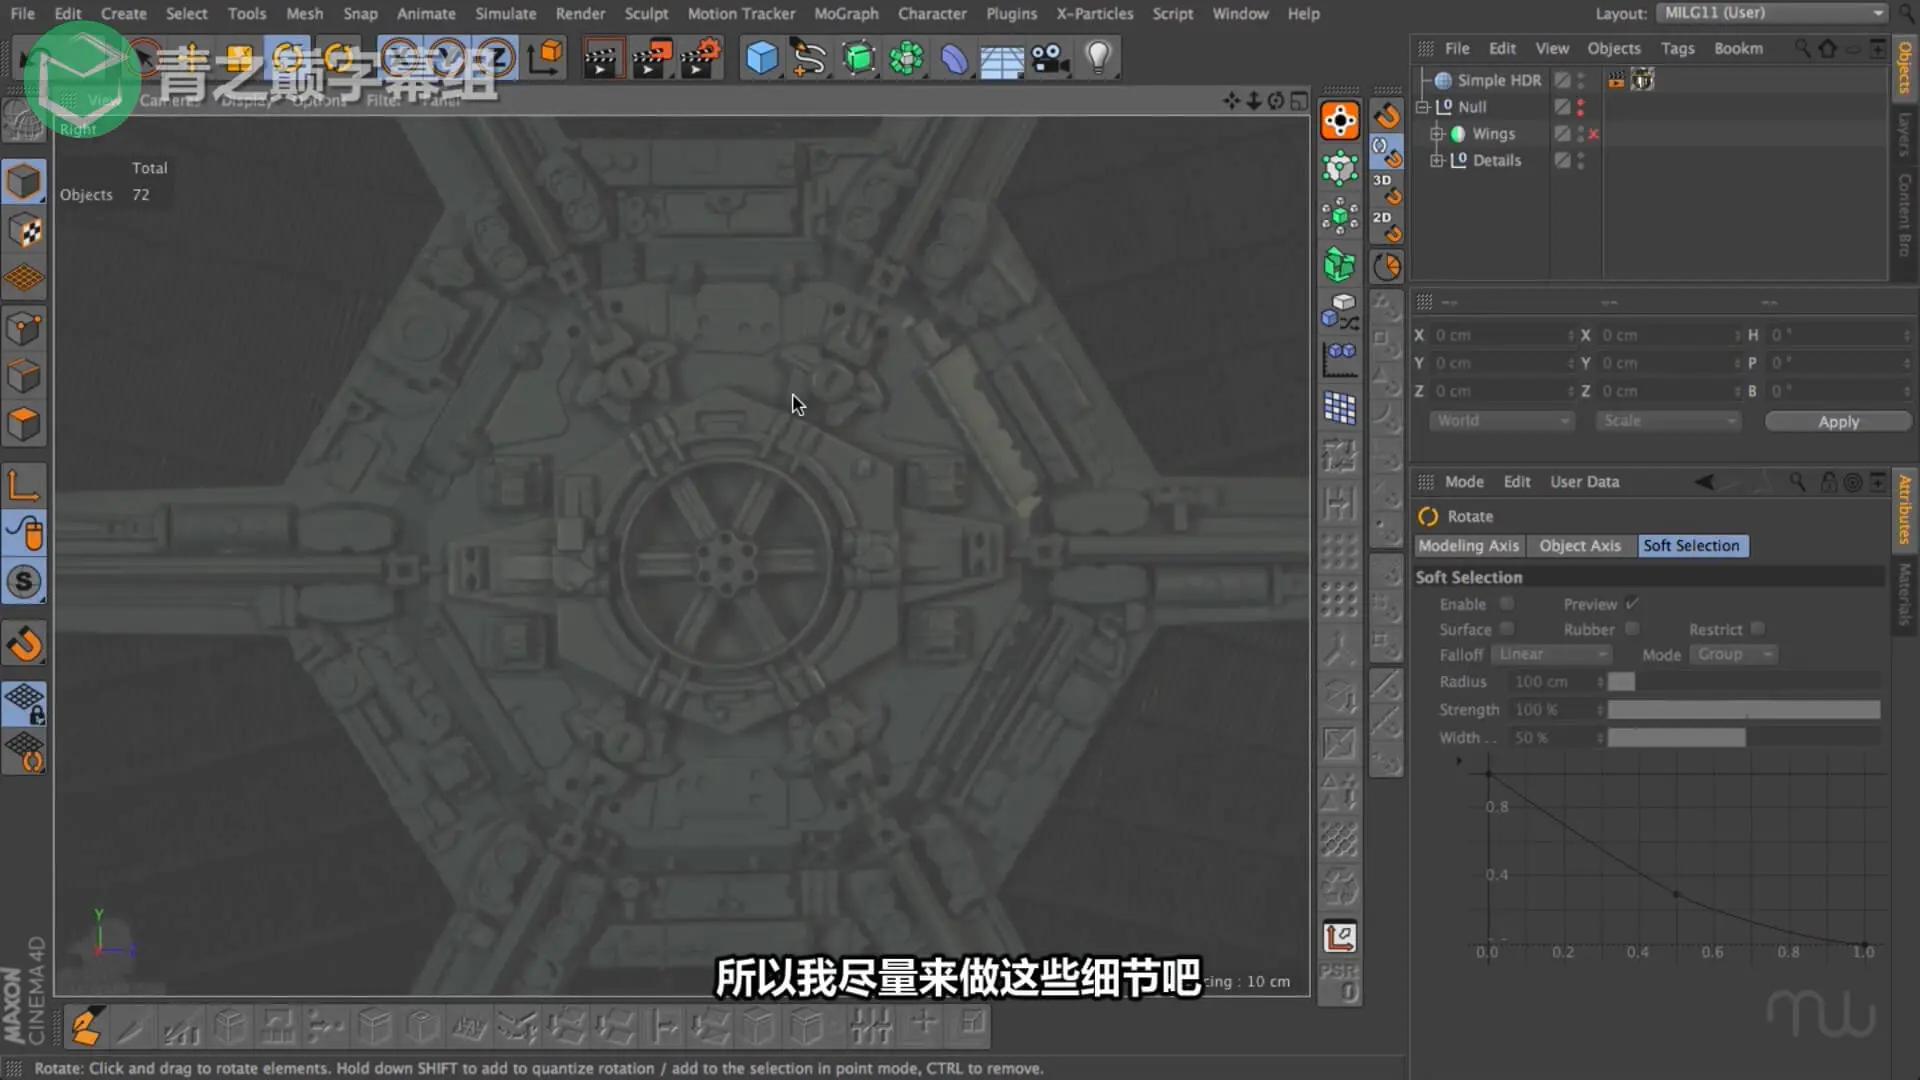Open the Simulate menu
Viewport: 1920px width, 1080px height.
(x=505, y=14)
